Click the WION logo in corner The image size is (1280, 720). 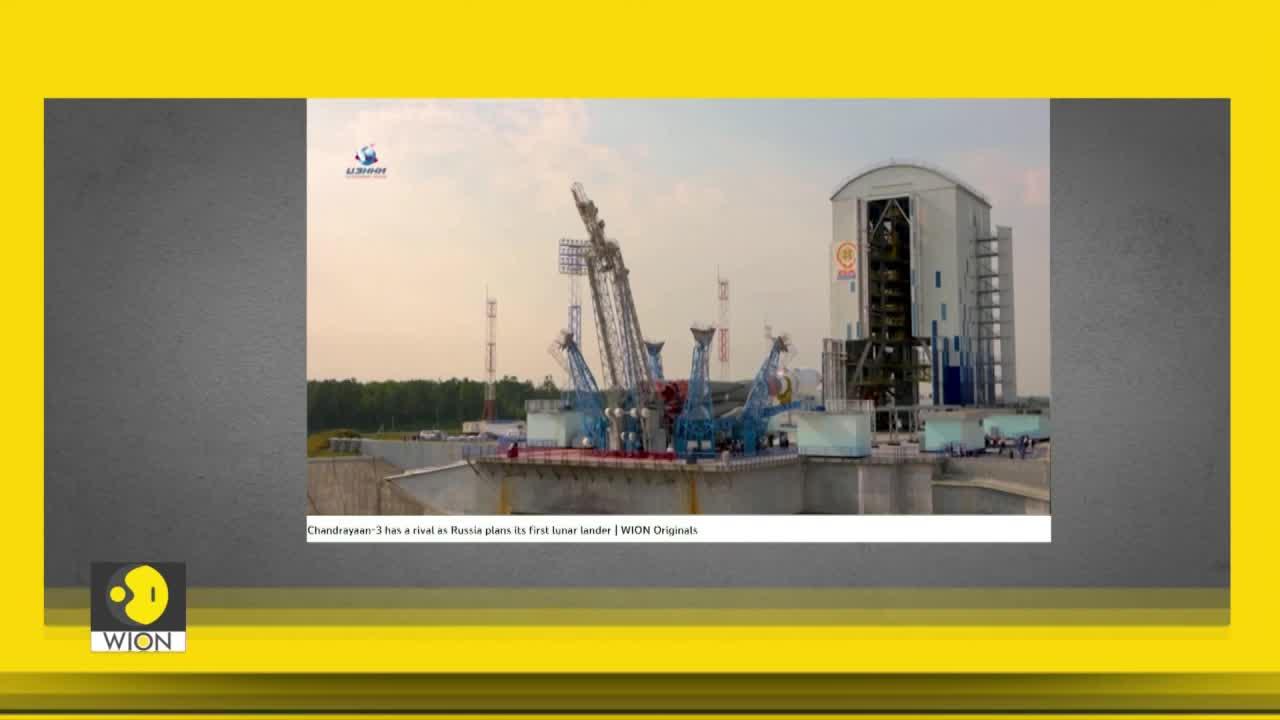click(138, 607)
